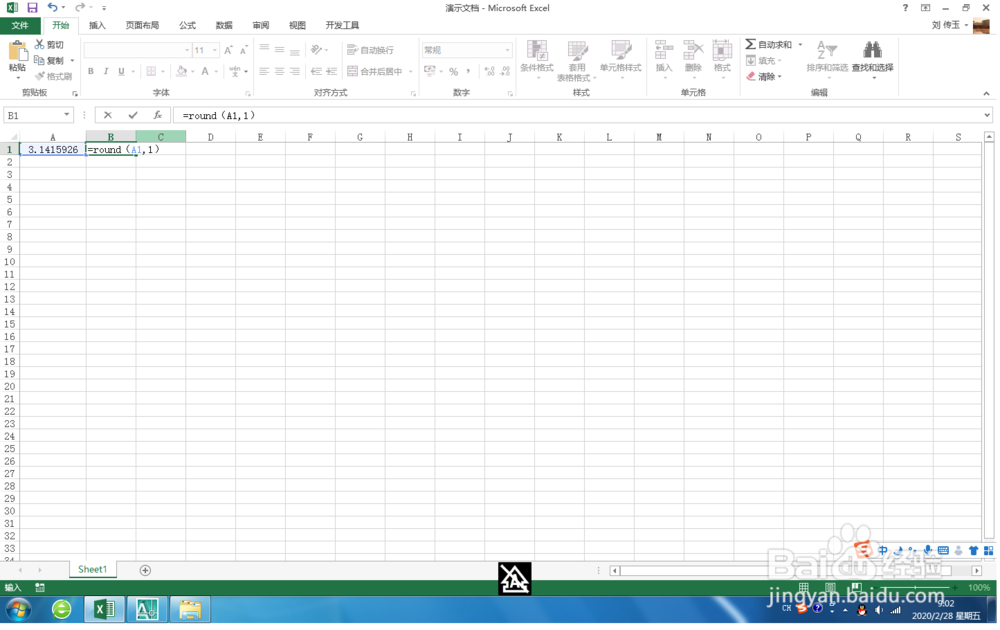
Task: Switch to the 插入 ribbon tab
Action: 97,25
